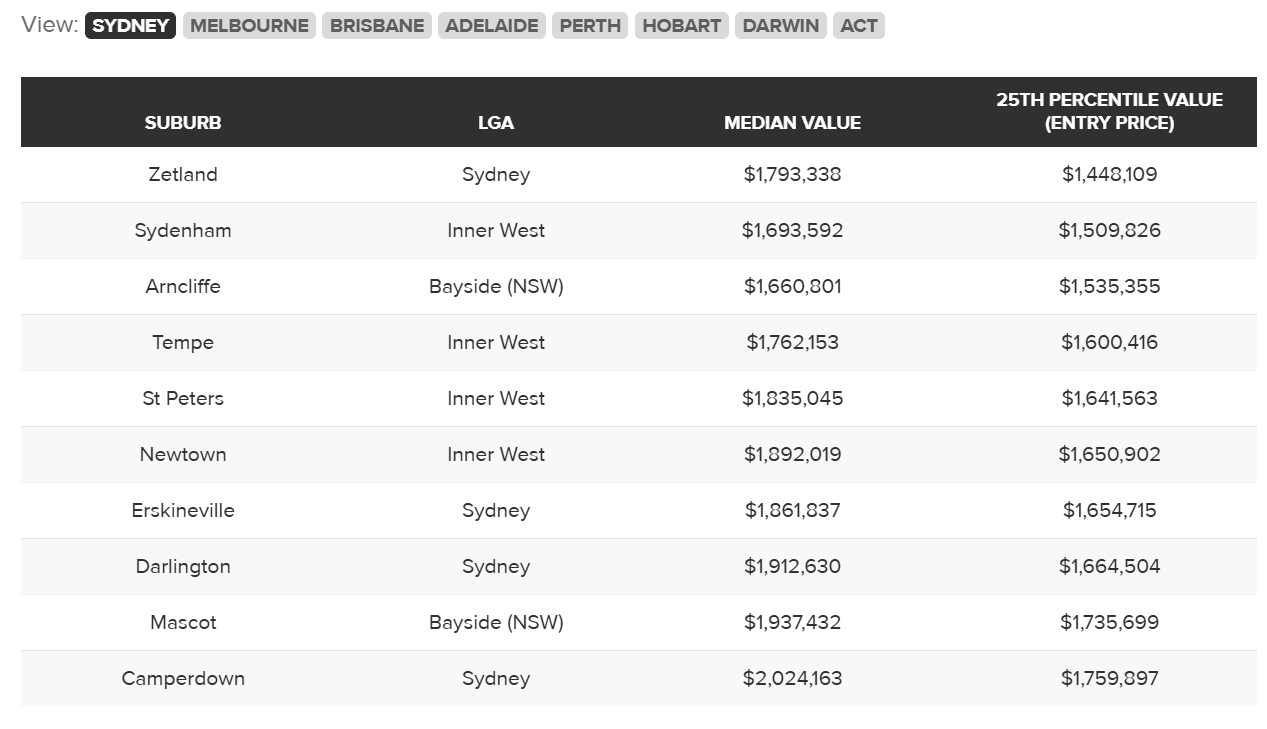Click median value $1,762,153
Screen dimensions: 1267x729
(x=792, y=342)
